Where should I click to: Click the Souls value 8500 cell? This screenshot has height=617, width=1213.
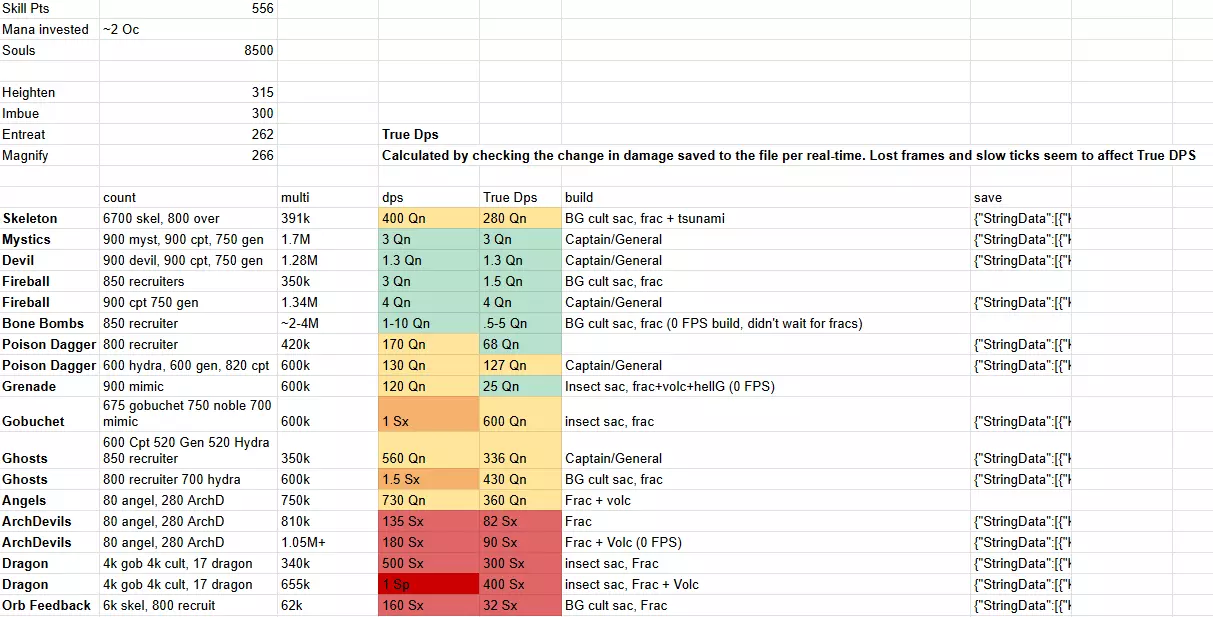188,50
